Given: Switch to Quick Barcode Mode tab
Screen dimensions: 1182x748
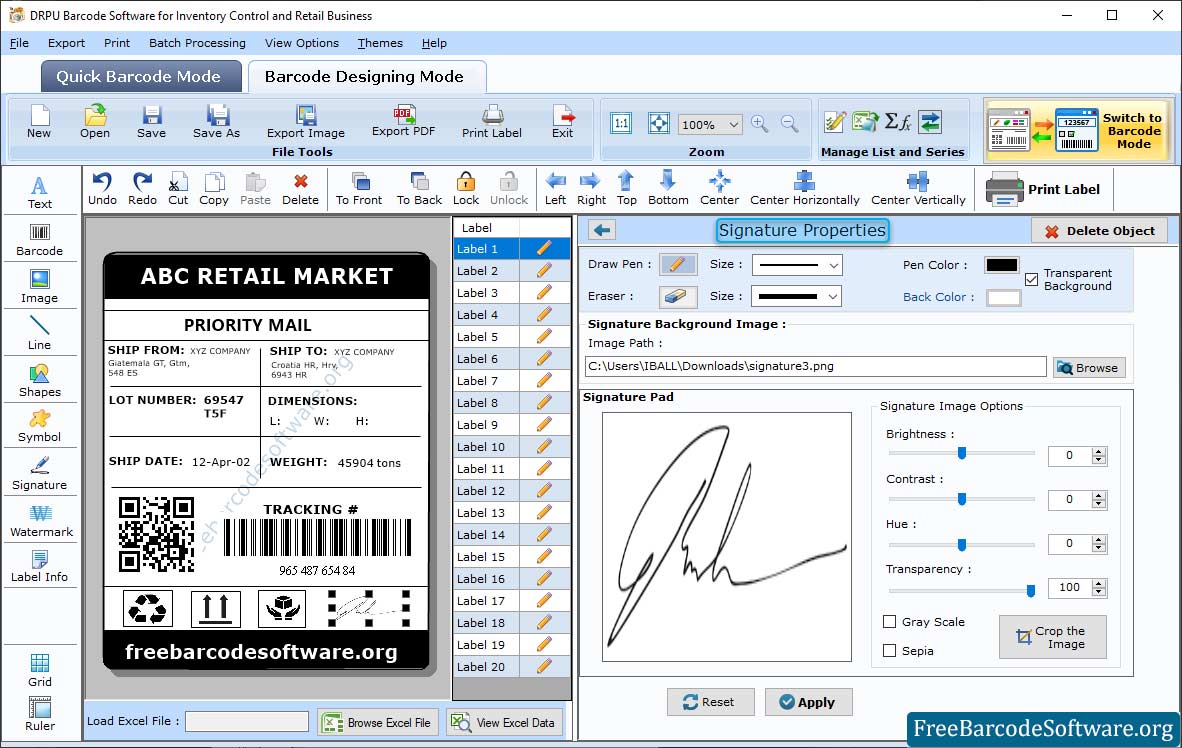Looking at the screenshot, I should (141, 77).
